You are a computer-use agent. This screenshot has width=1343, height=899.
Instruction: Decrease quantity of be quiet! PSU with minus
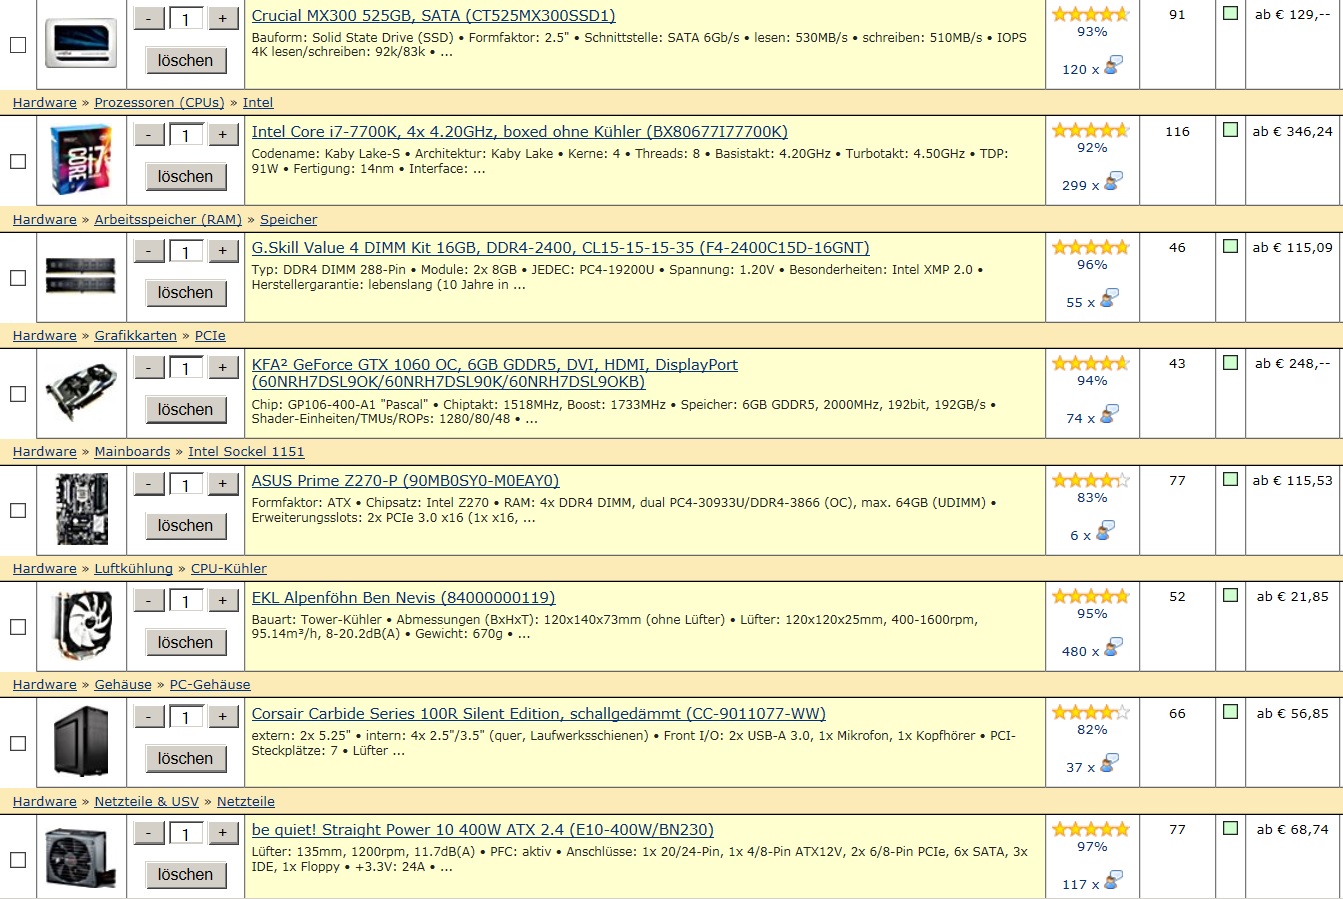click(x=149, y=833)
